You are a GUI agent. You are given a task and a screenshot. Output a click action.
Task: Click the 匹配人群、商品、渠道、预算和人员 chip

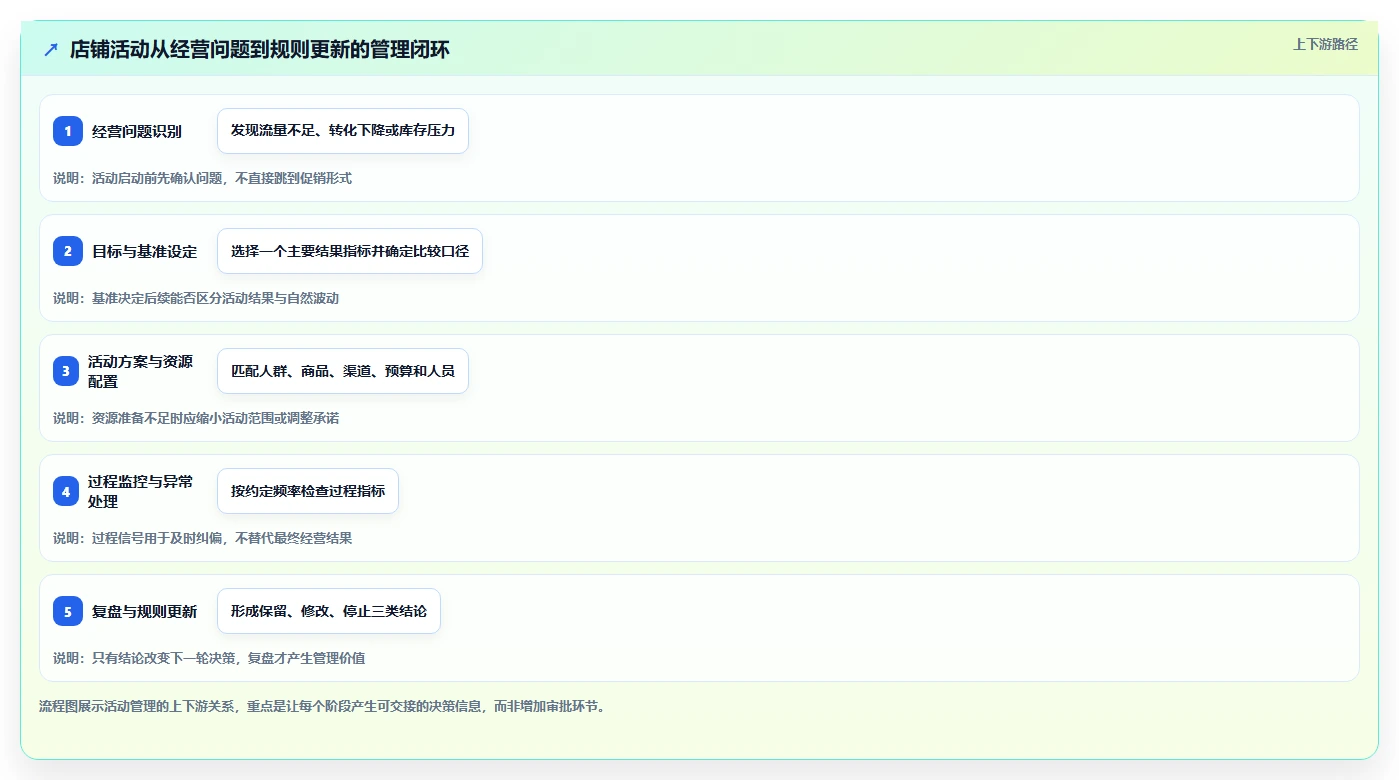pos(343,371)
